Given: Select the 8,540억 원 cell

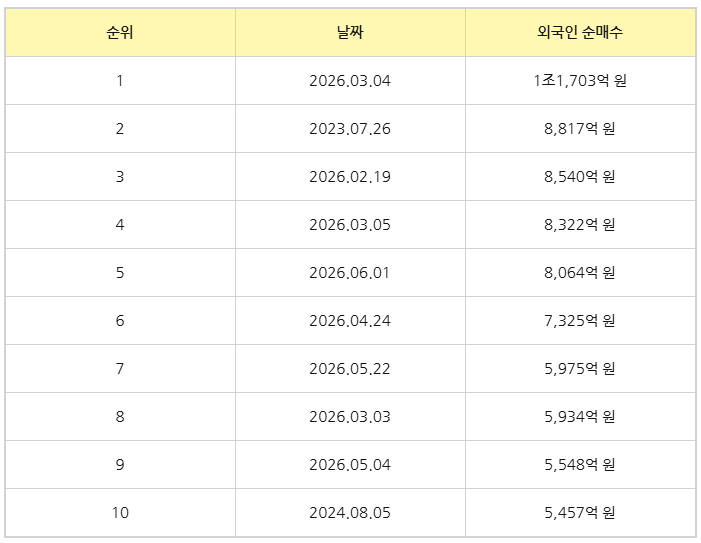Looking at the screenshot, I should click(x=580, y=177).
